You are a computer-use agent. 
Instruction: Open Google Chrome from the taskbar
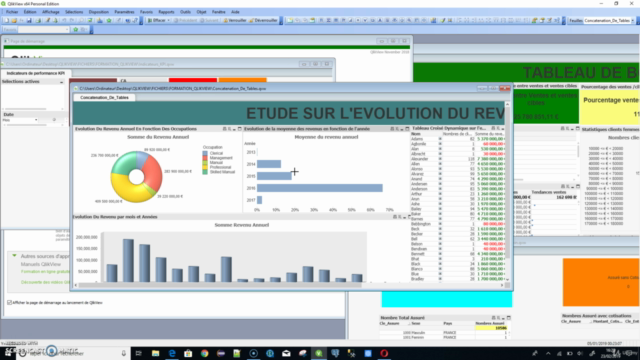pyautogui.click(x=204, y=353)
